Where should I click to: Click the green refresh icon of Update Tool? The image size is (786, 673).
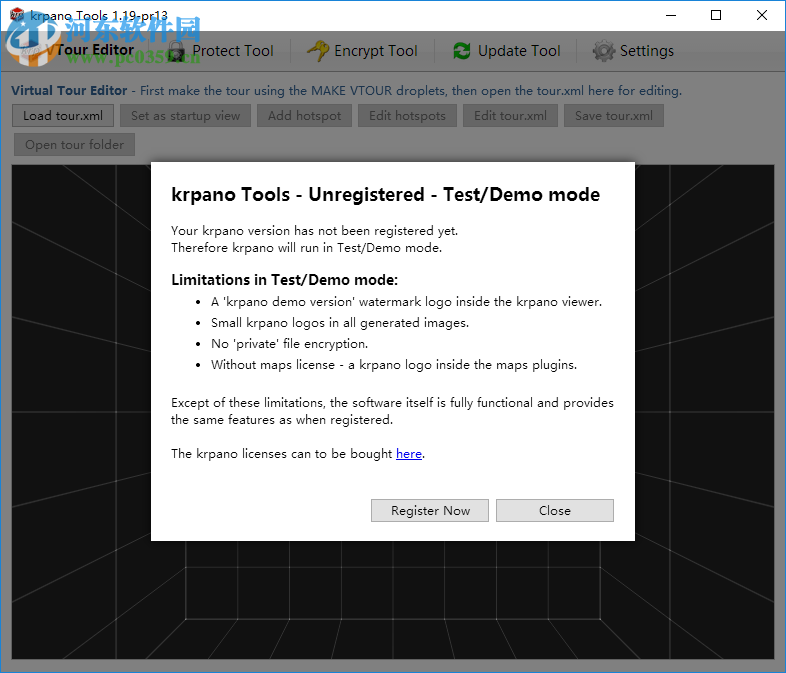[462, 51]
